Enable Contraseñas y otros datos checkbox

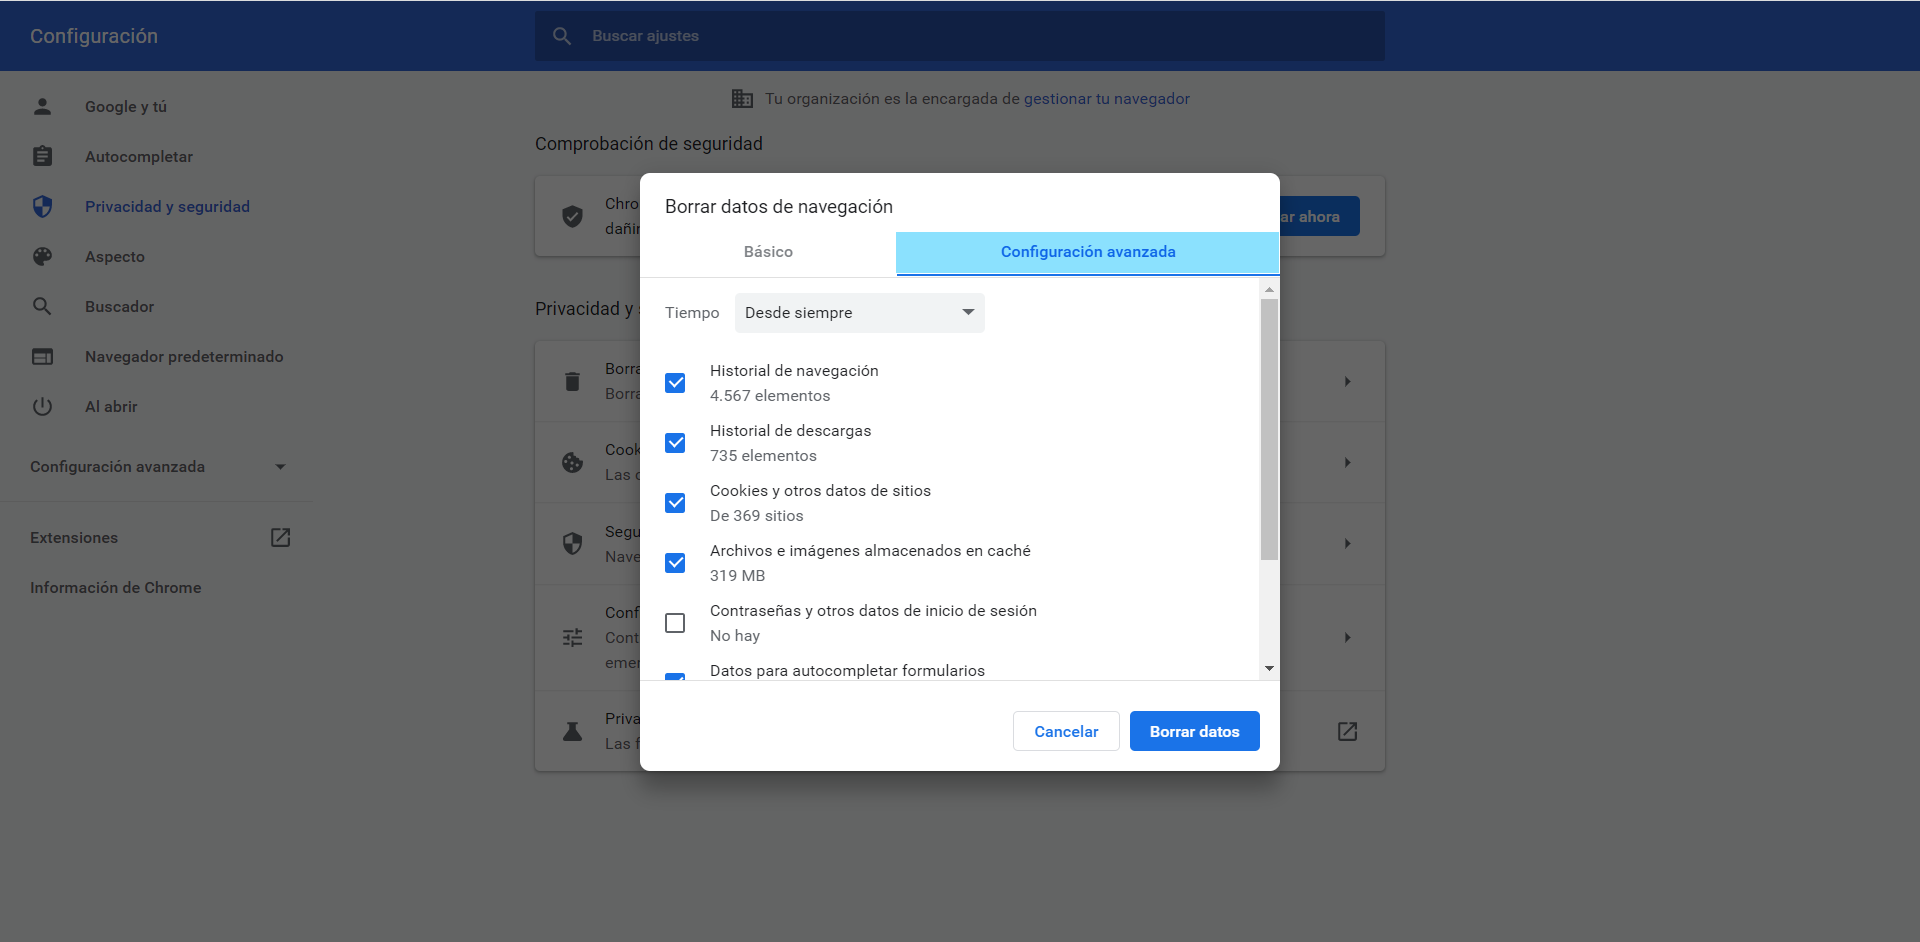pos(675,623)
